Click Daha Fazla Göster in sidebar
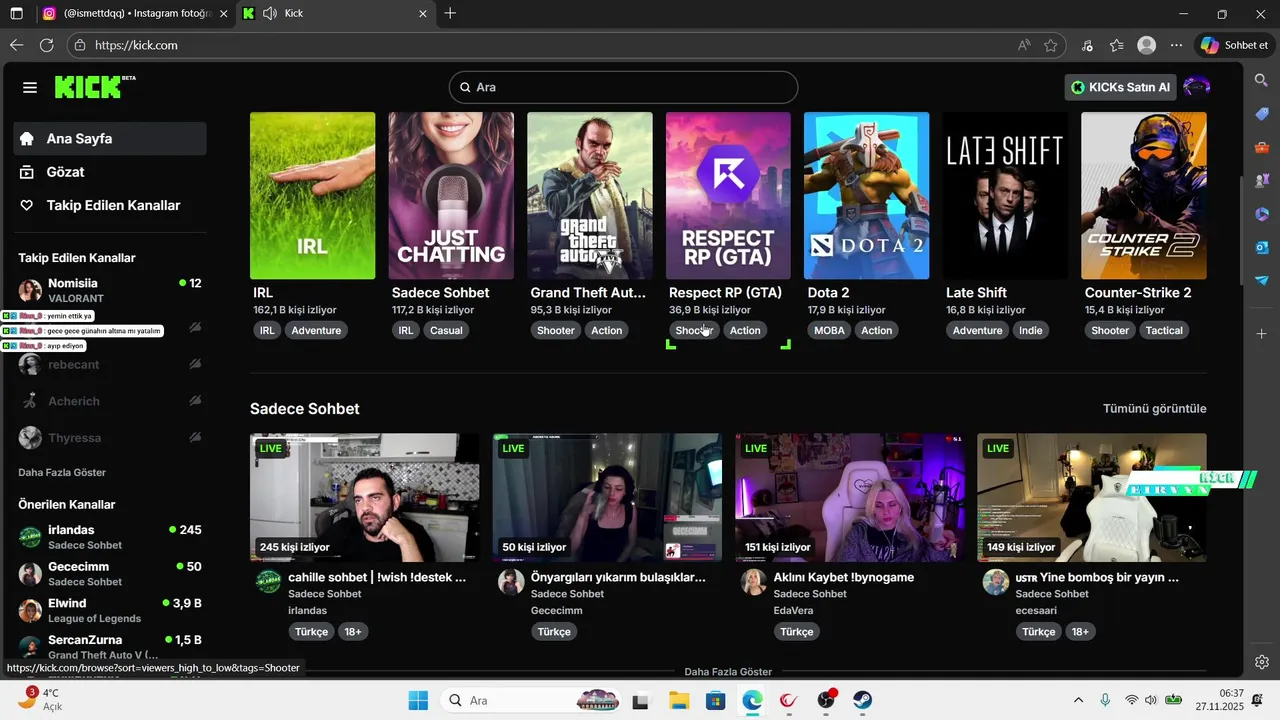Screen dimensions: 1280x720 coord(62,472)
